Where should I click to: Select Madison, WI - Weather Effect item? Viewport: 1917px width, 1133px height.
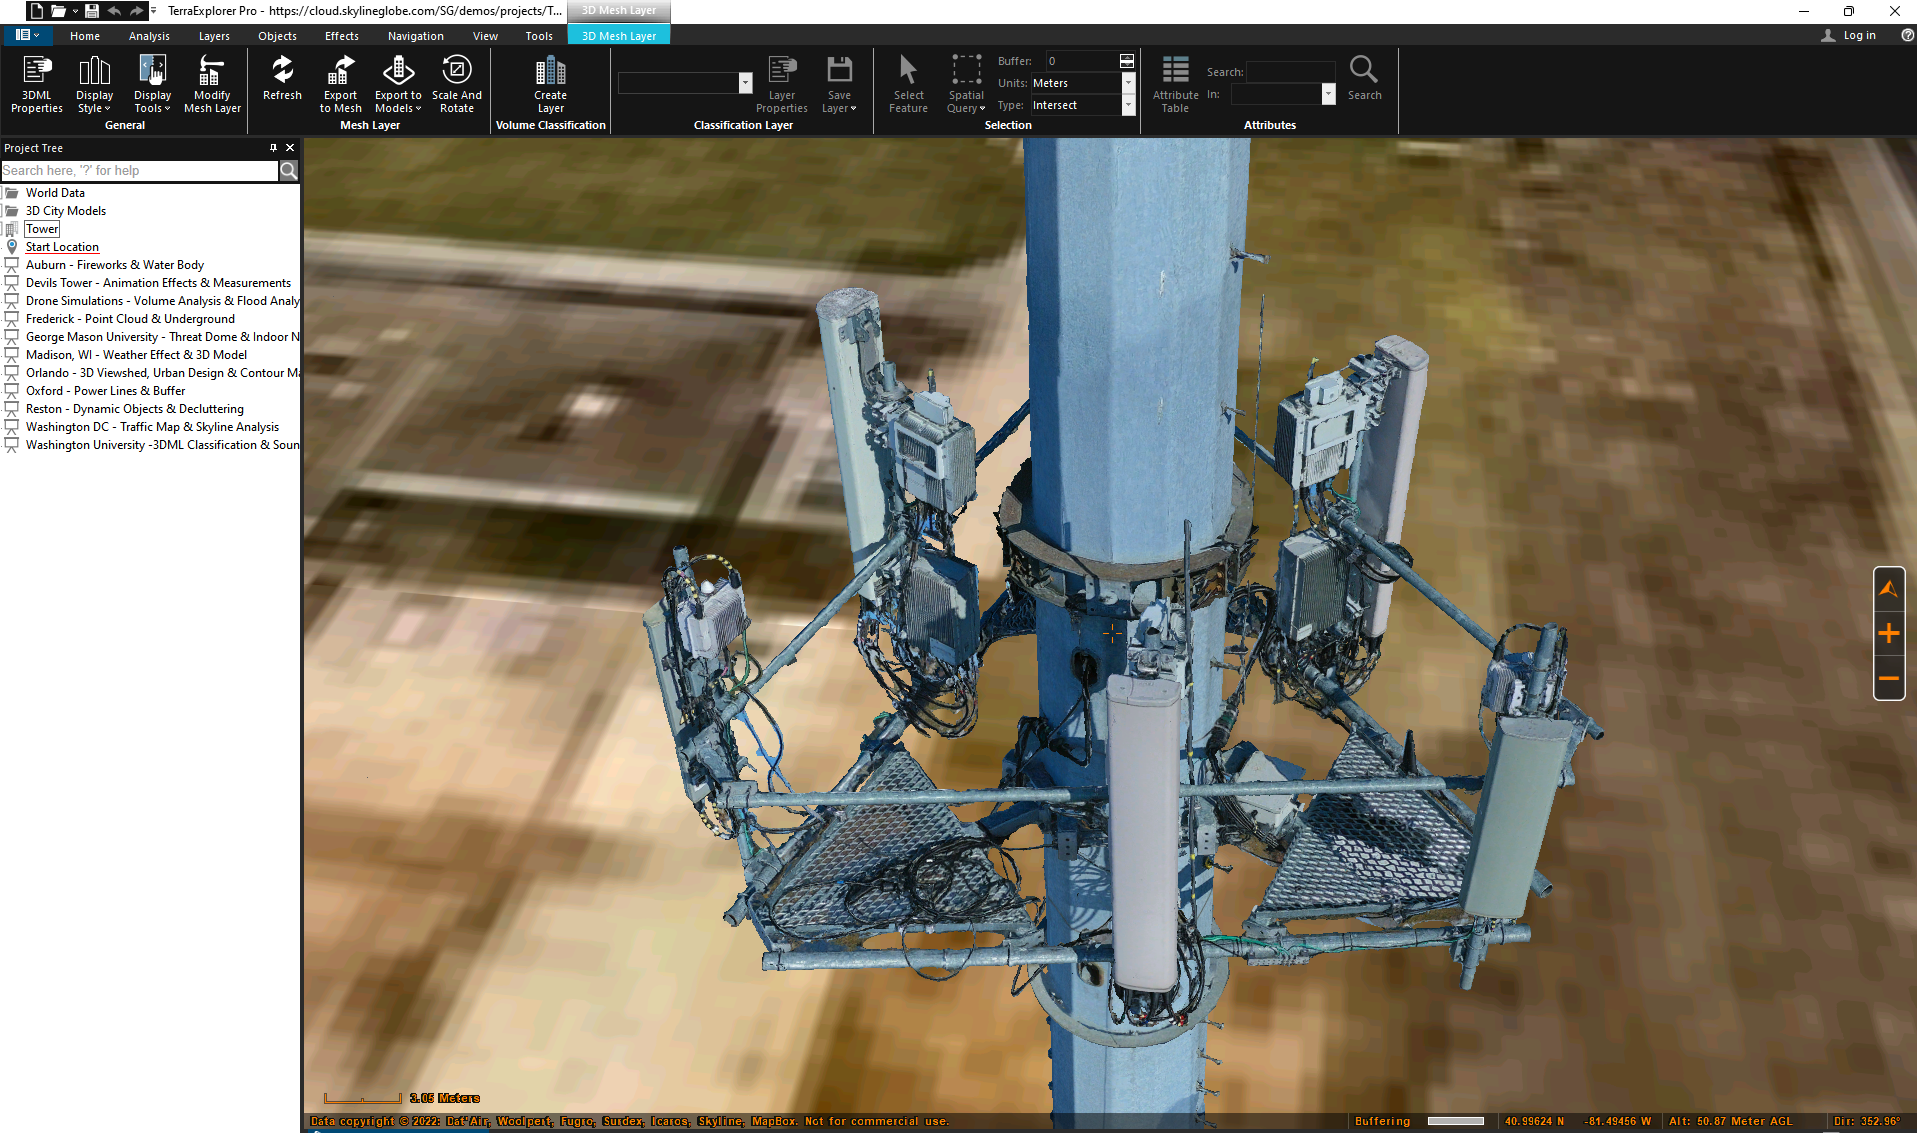136,355
